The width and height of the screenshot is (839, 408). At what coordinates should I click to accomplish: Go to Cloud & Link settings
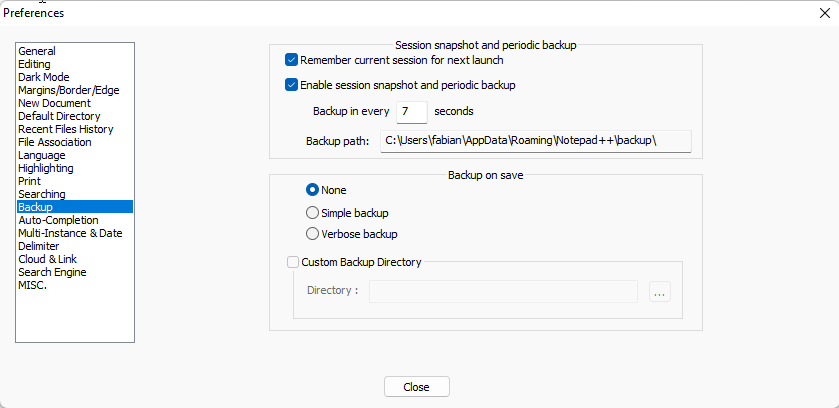(x=47, y=259)
